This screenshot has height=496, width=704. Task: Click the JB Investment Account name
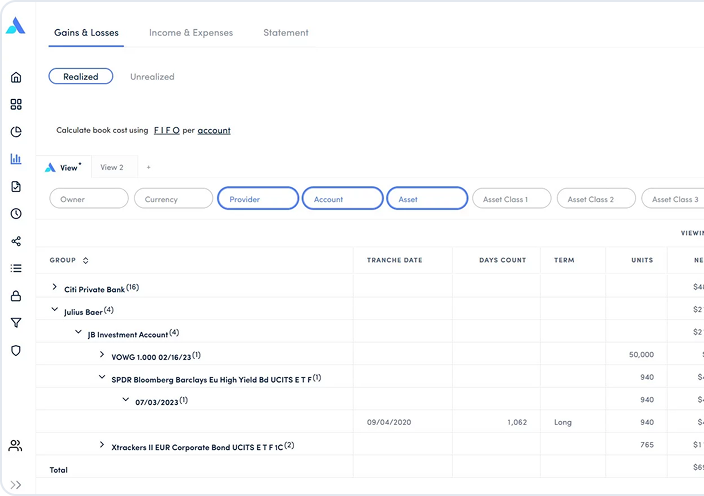(x=128, y=335)
